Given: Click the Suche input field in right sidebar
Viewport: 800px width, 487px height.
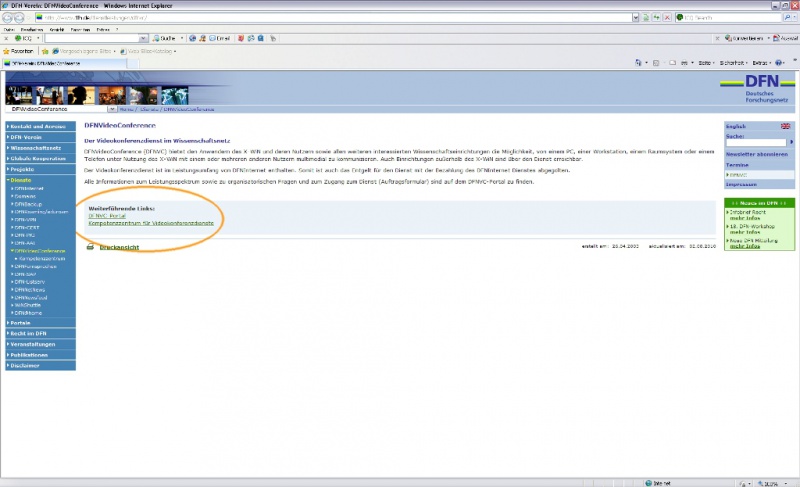Looking at the screenshot, I should (x=756, y=142).
